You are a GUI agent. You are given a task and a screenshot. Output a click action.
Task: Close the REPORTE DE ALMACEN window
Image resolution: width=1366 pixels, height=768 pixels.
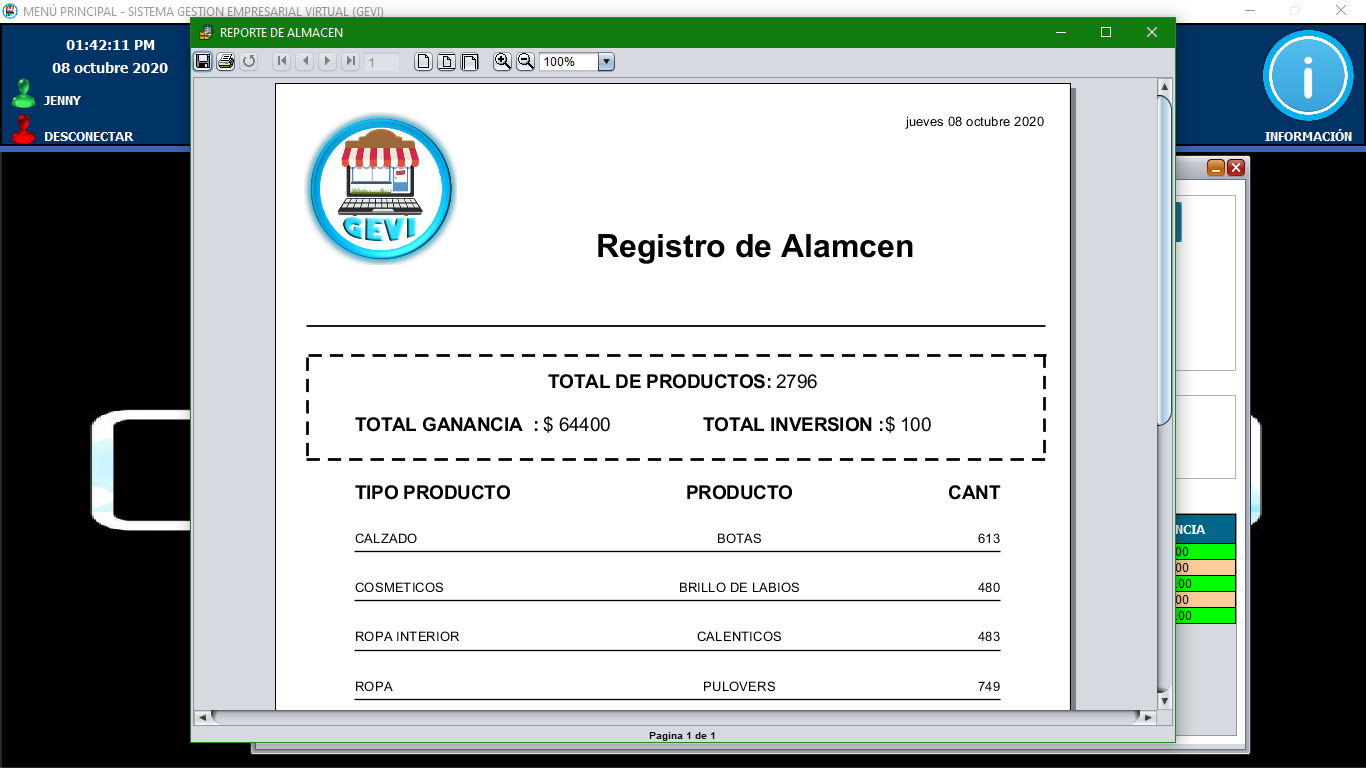tap(1152, 32)
